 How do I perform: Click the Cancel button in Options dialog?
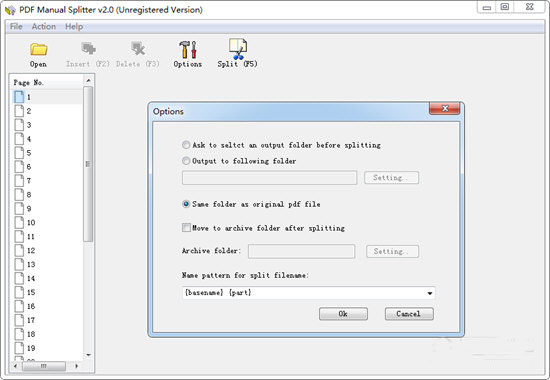(x=409, y=314)
